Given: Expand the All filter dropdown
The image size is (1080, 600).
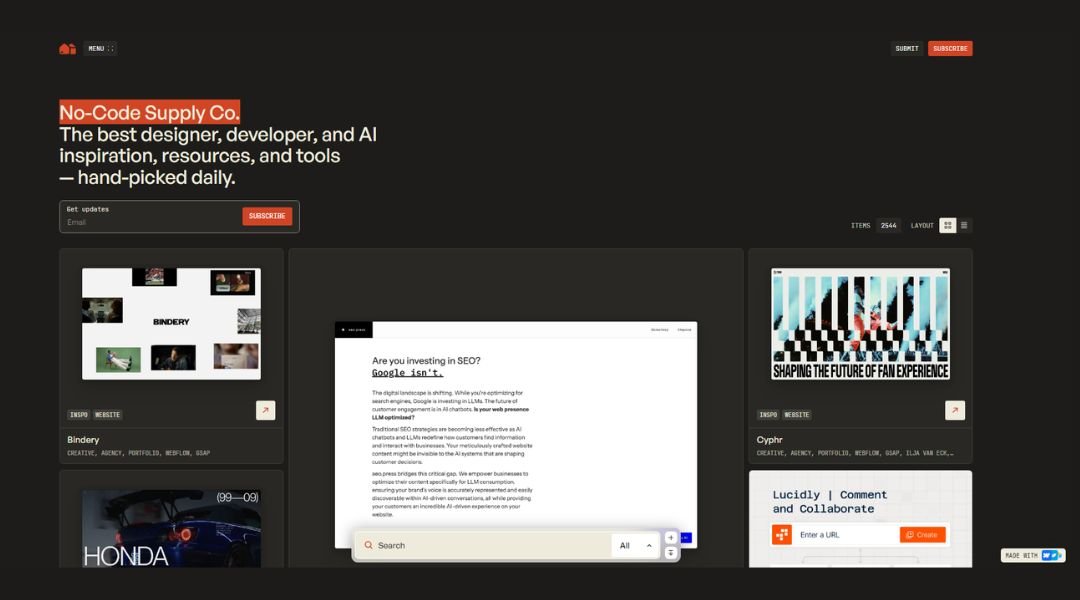Looking at the screenshot, I should pyautogui.click(x=636, y=545).
